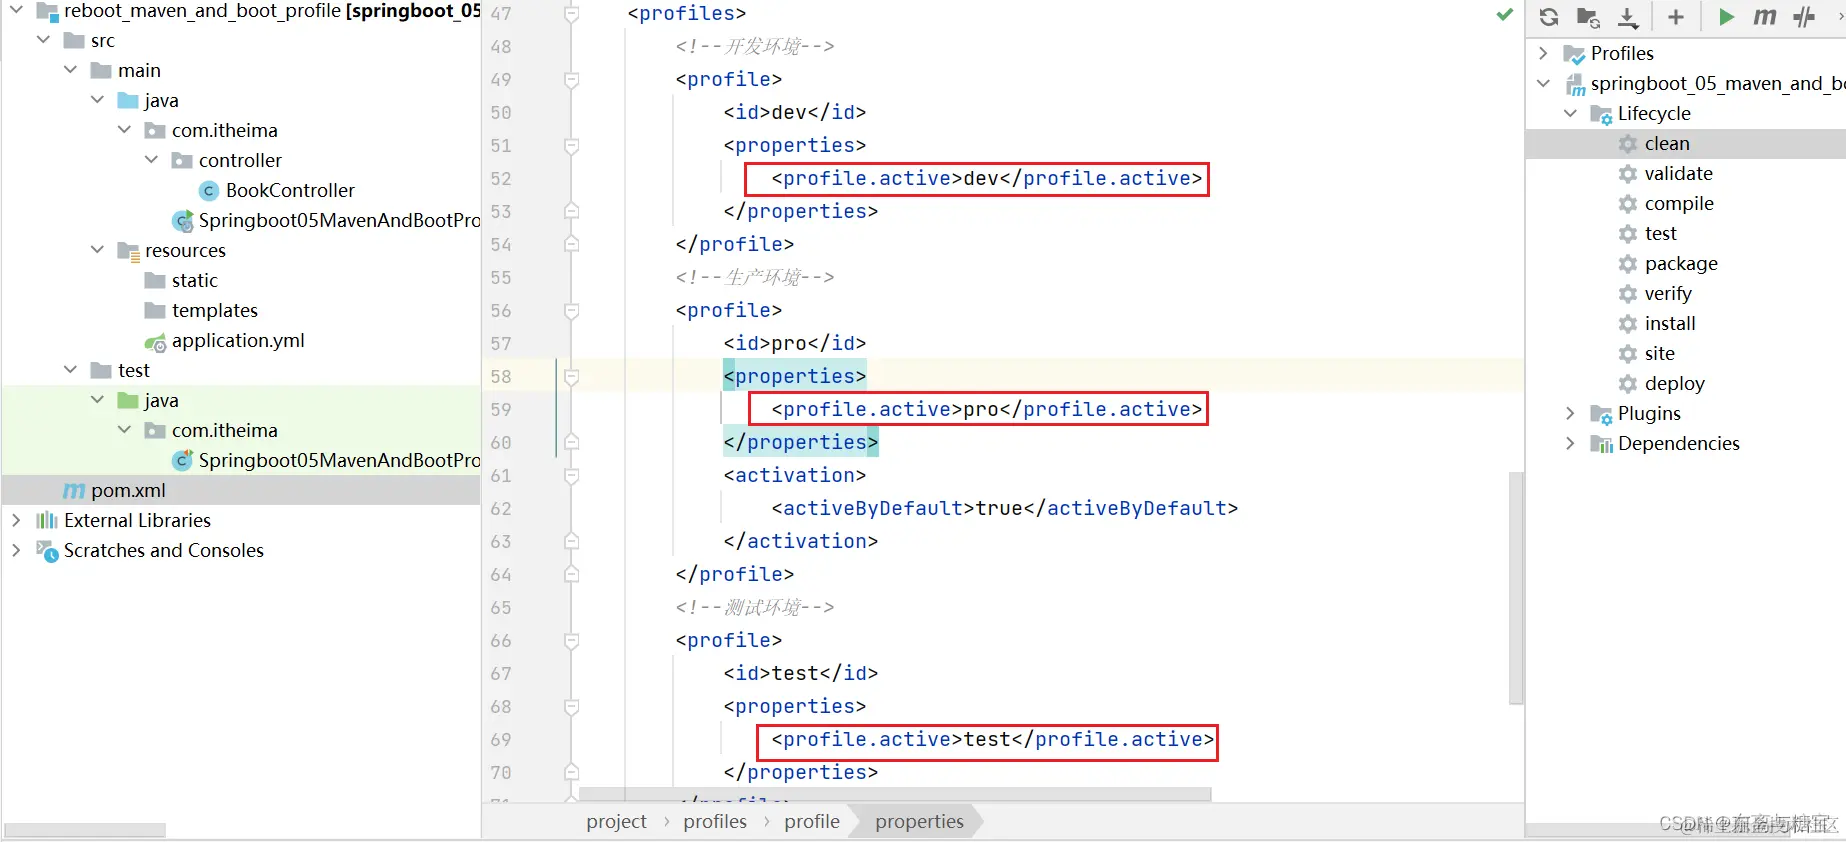The height and width of the screenshot is (842, 1846).
Task: Click the green inspection checkmark icon
Action: pyautogui.click(x=1504, y=14)
